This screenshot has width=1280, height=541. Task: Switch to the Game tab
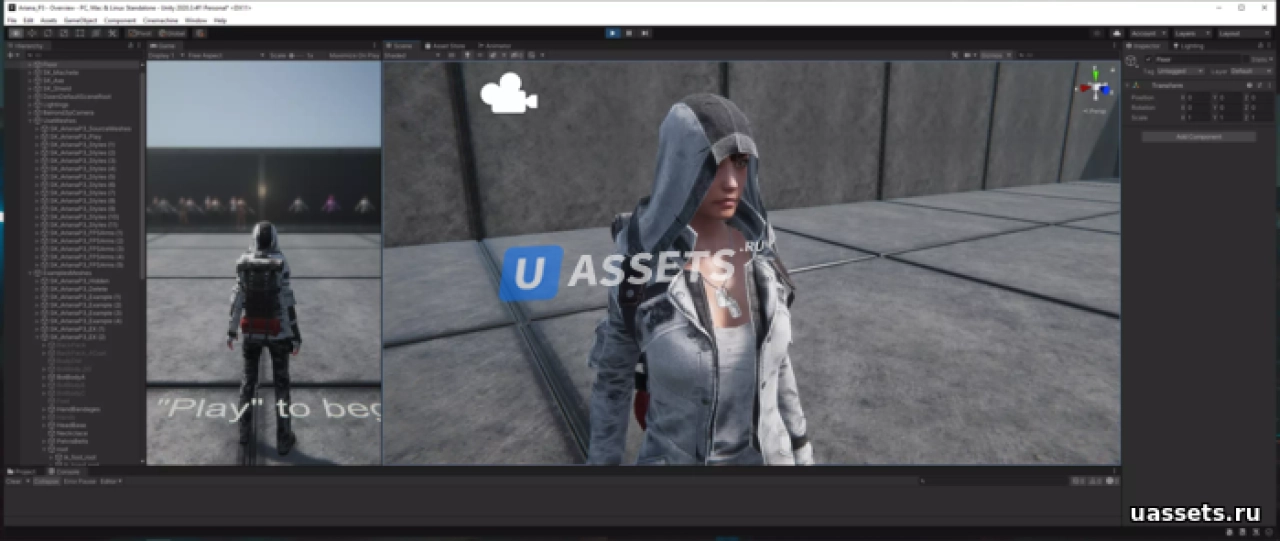(163, 46)
